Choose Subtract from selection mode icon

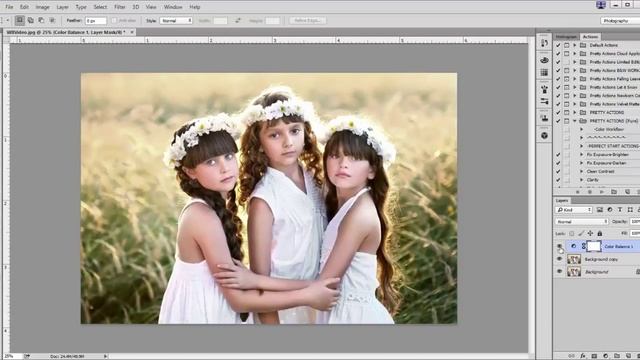pyautogui.click(x=41, y=20)
